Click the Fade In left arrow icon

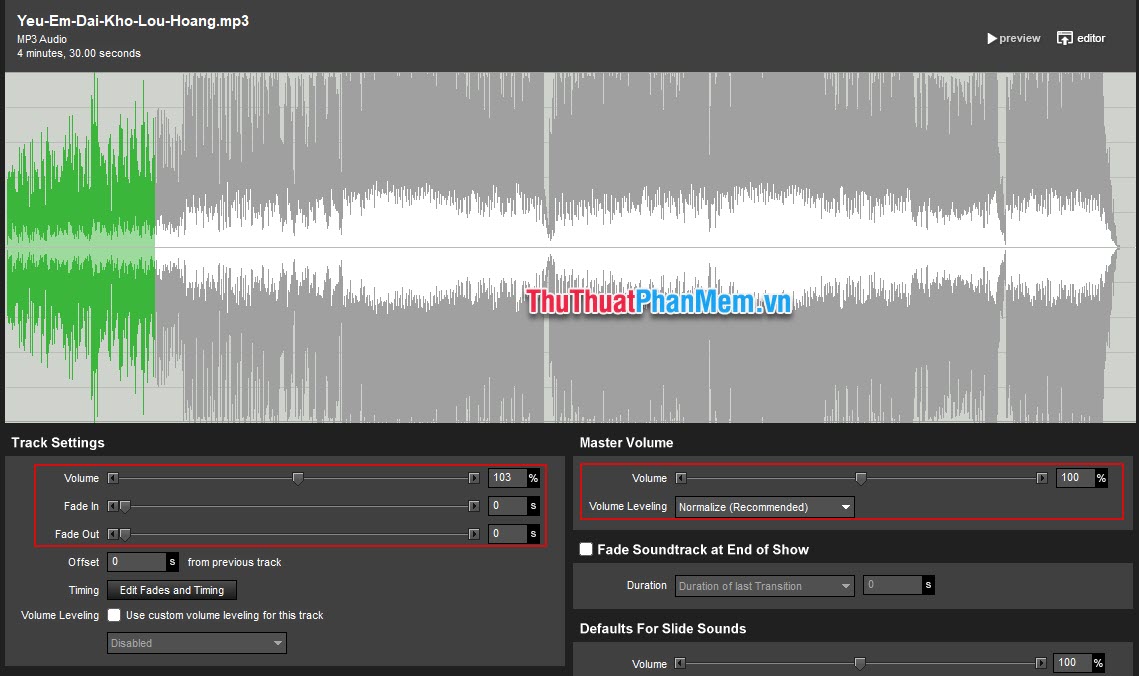point(113,506)
